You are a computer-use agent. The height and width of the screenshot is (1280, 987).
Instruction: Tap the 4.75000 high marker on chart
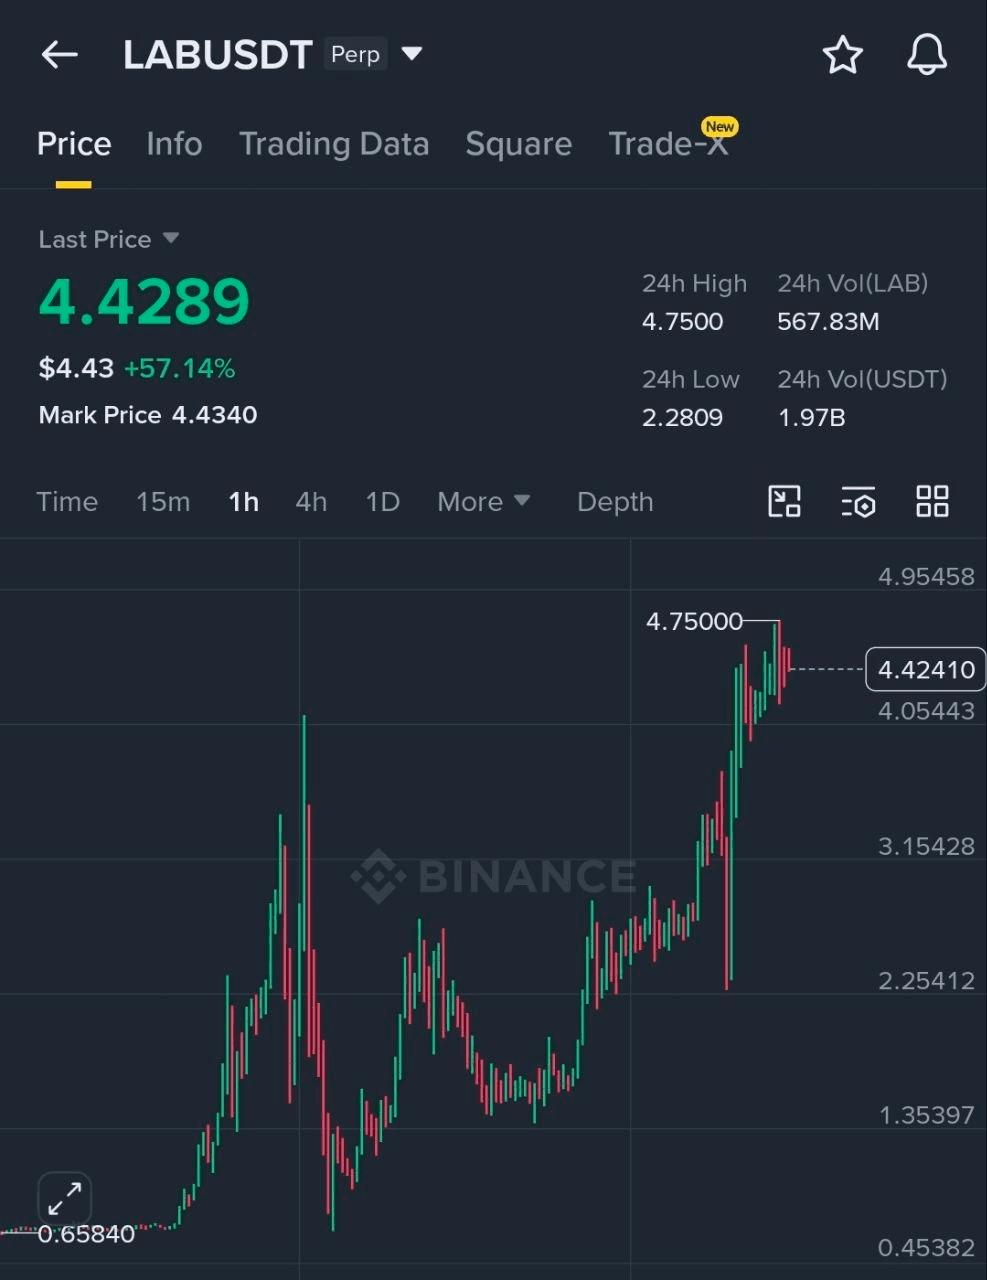694,621
